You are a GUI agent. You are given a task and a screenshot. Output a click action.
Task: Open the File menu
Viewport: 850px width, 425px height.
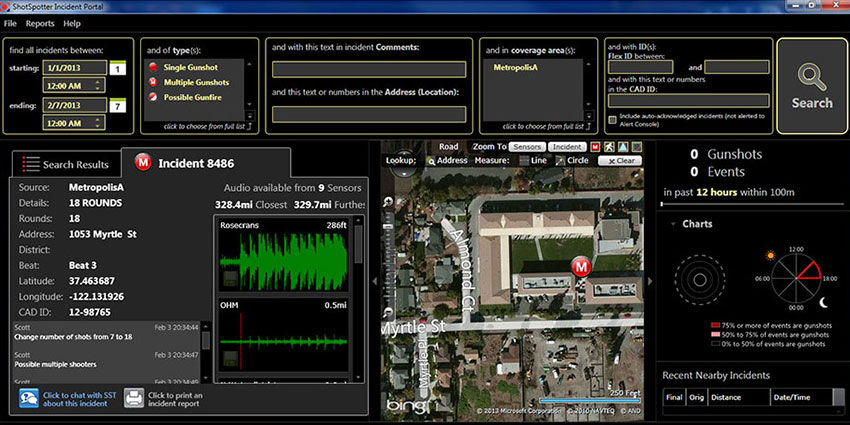click(10, 24)
